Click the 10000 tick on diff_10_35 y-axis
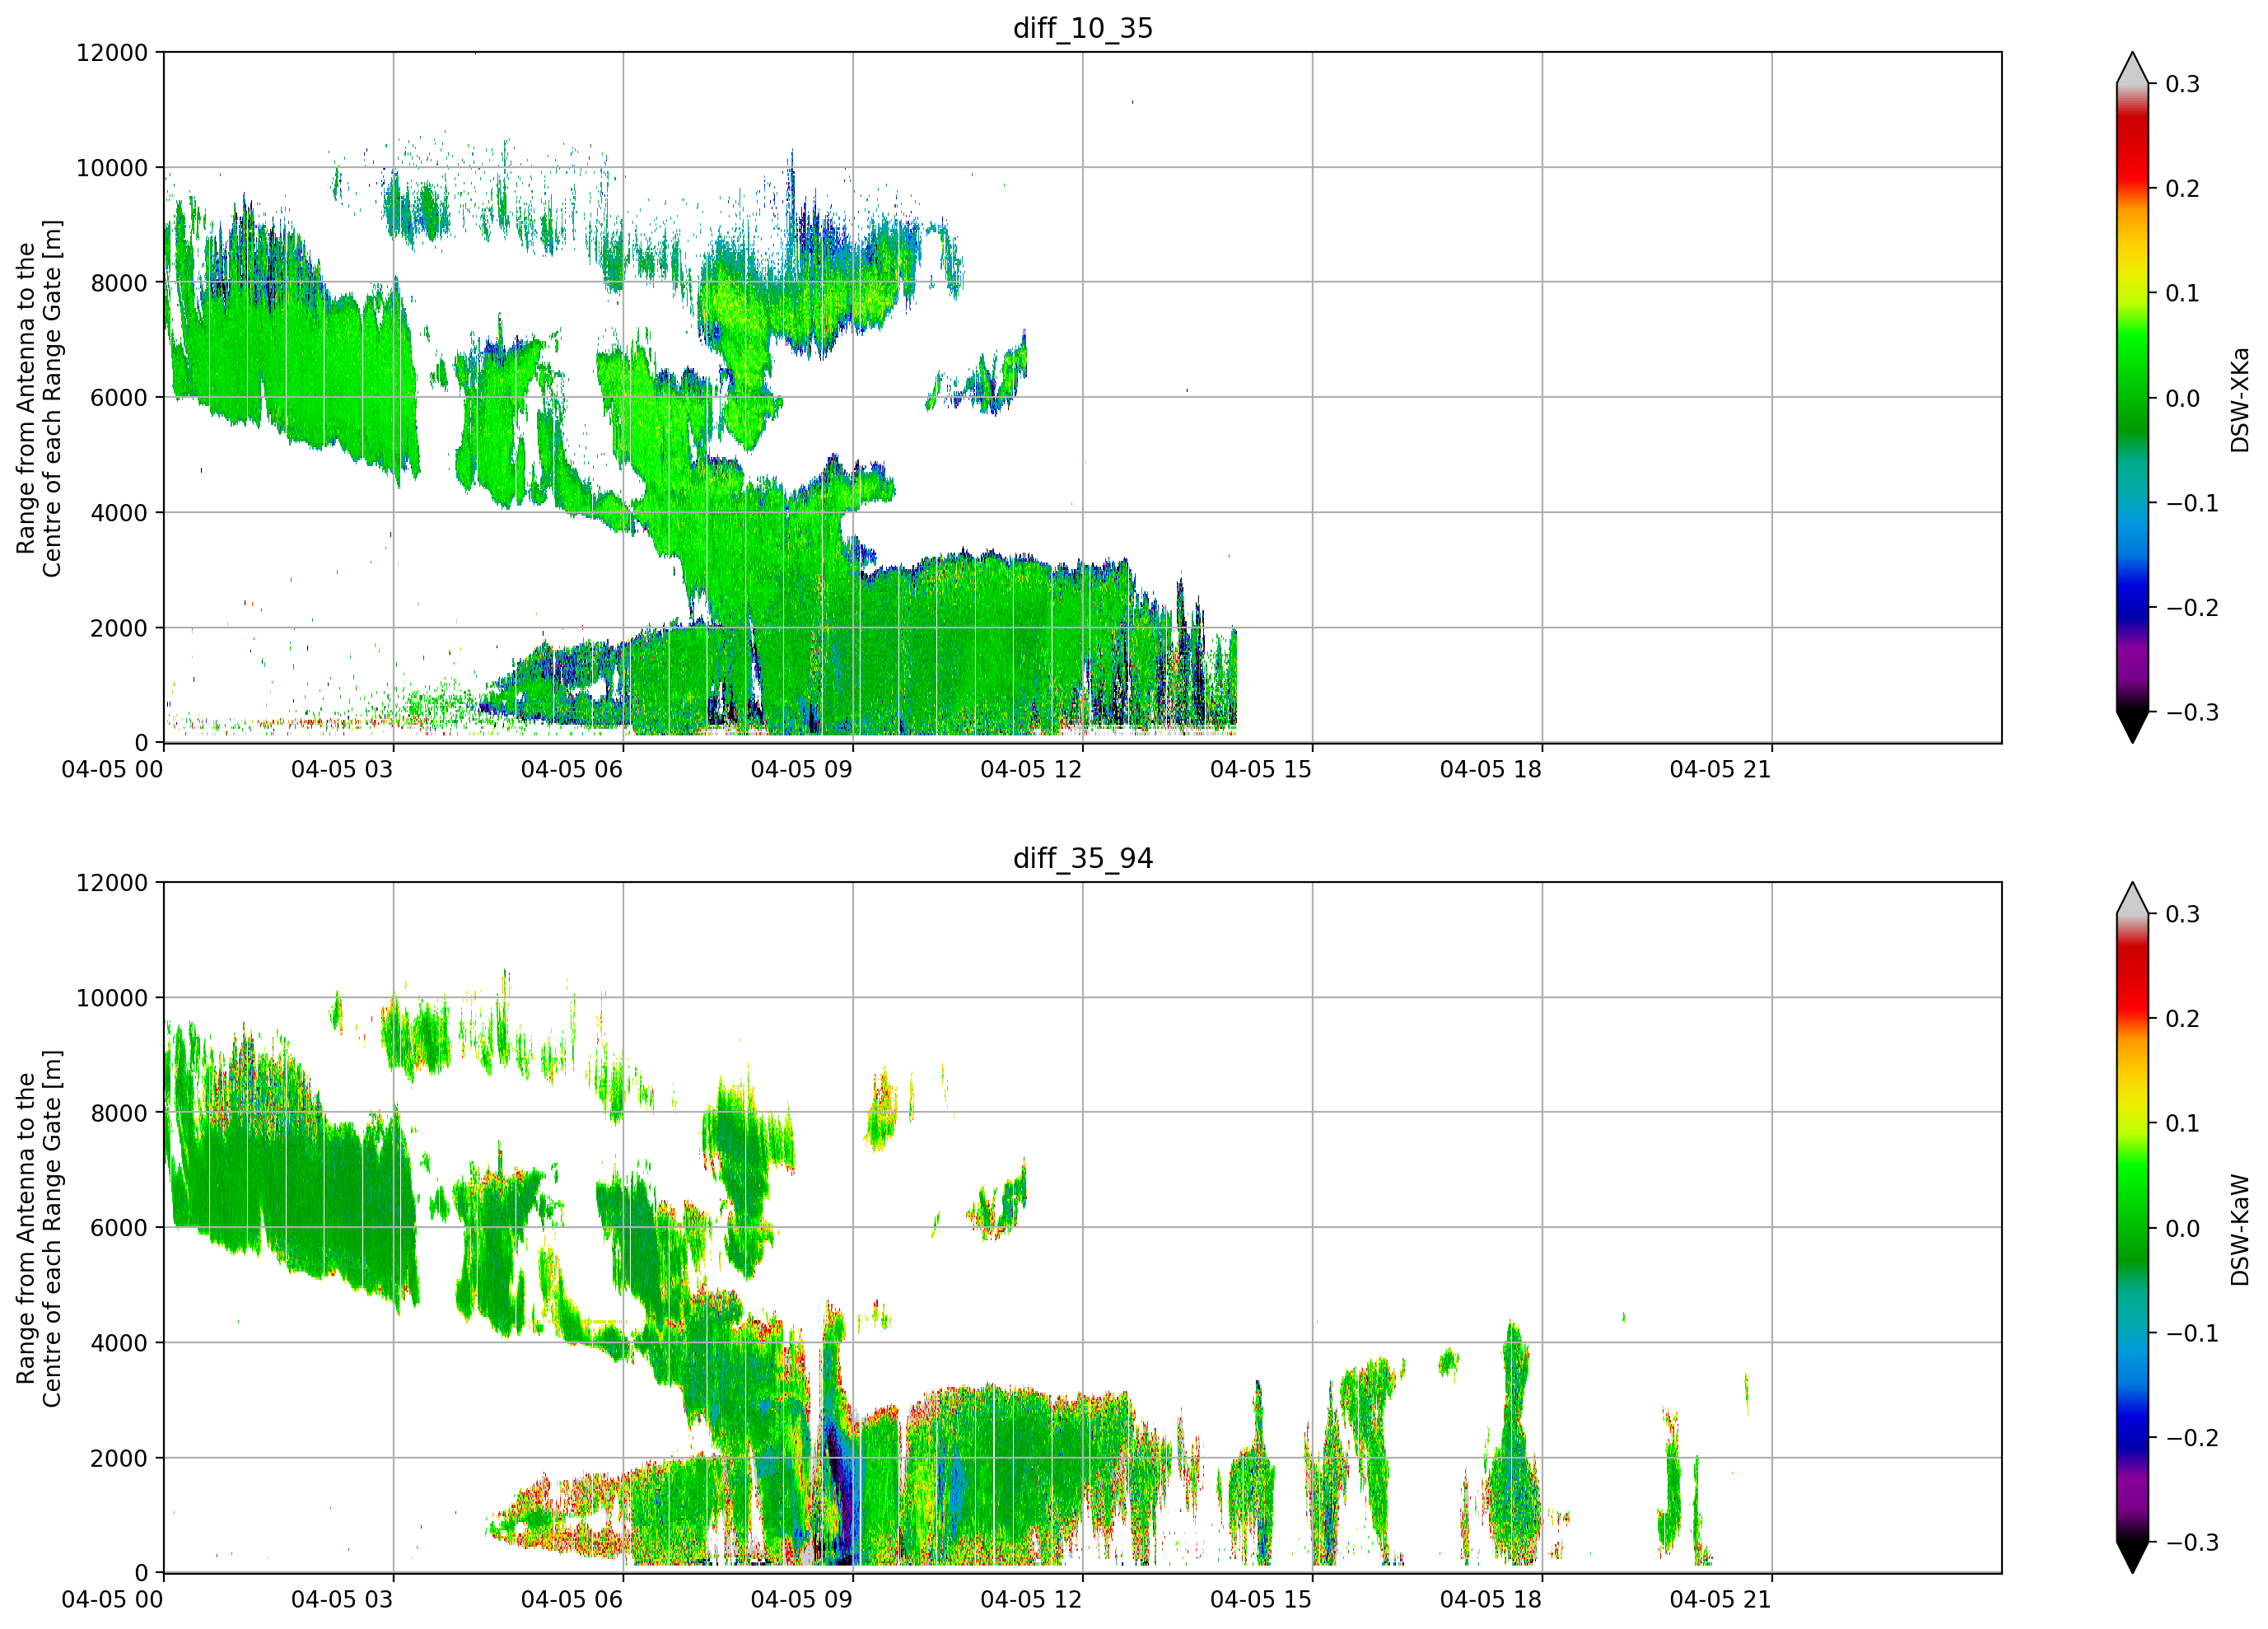Viewport: 2268px width, 1629px height. coord(112,168)
